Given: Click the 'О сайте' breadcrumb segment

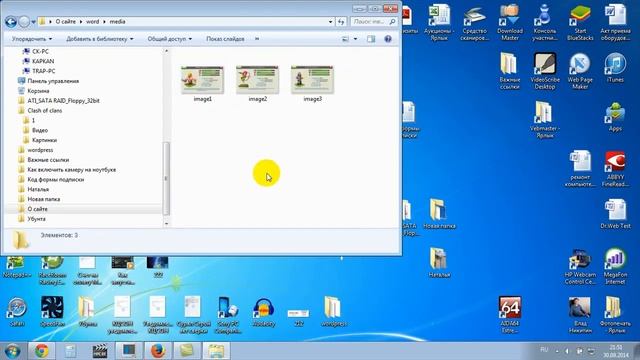Looking at the screenshot, I should pos(65,22).
